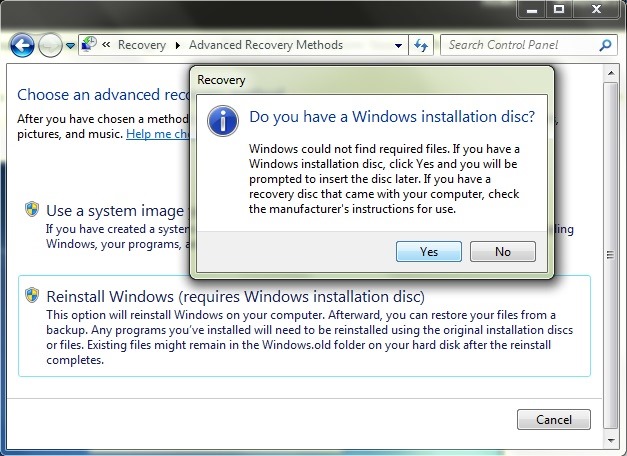Screen dimensions: 627x456
Task: Click Yes in the Recovery dialog
Action: tap(429, 252)
